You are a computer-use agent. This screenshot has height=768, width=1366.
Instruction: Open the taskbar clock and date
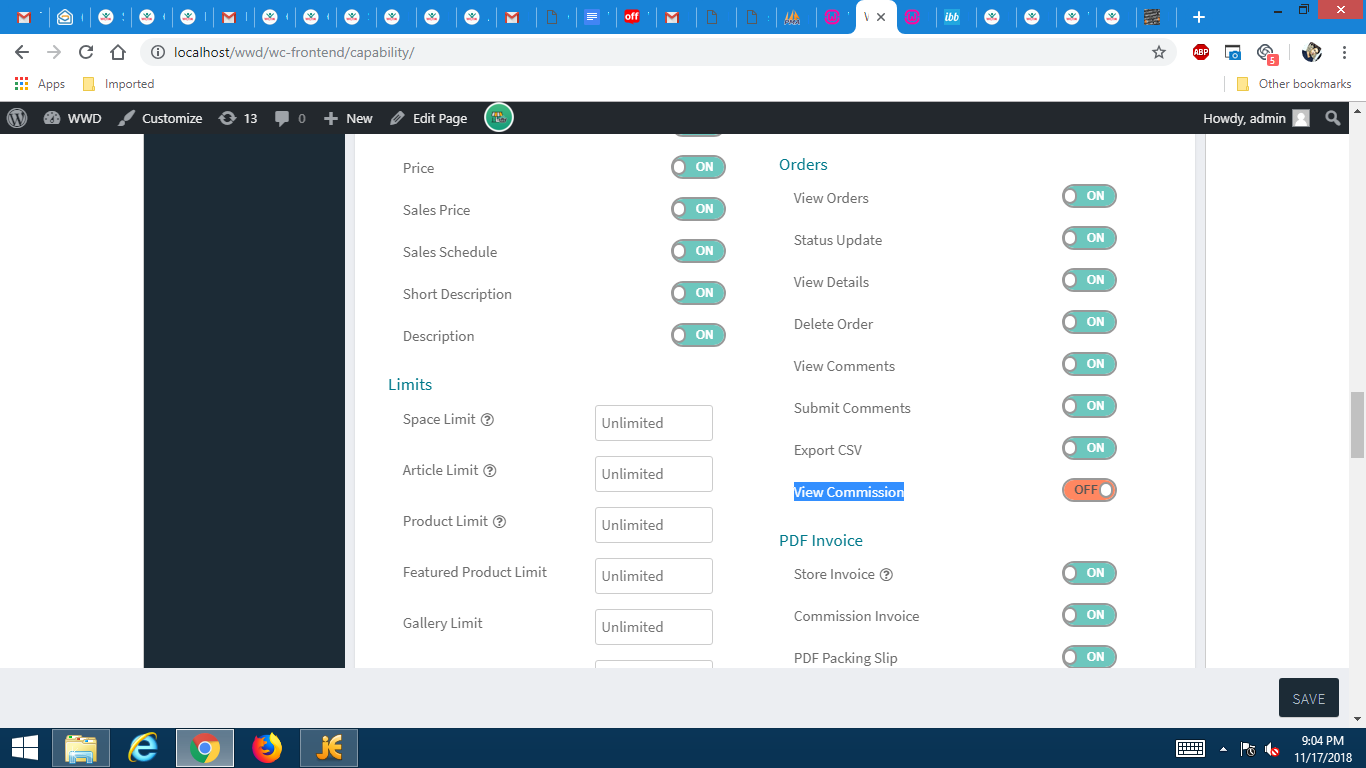1322,748
